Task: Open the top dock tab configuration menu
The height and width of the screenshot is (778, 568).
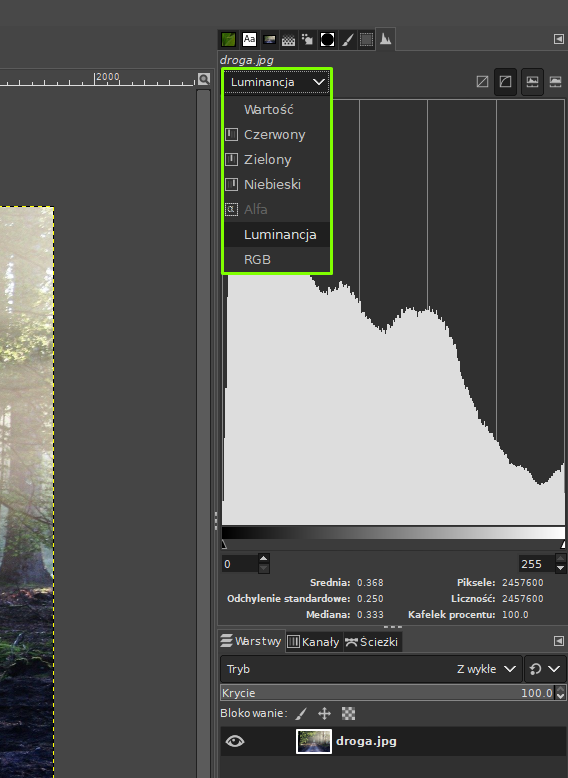Action: (x=559, y=39)
